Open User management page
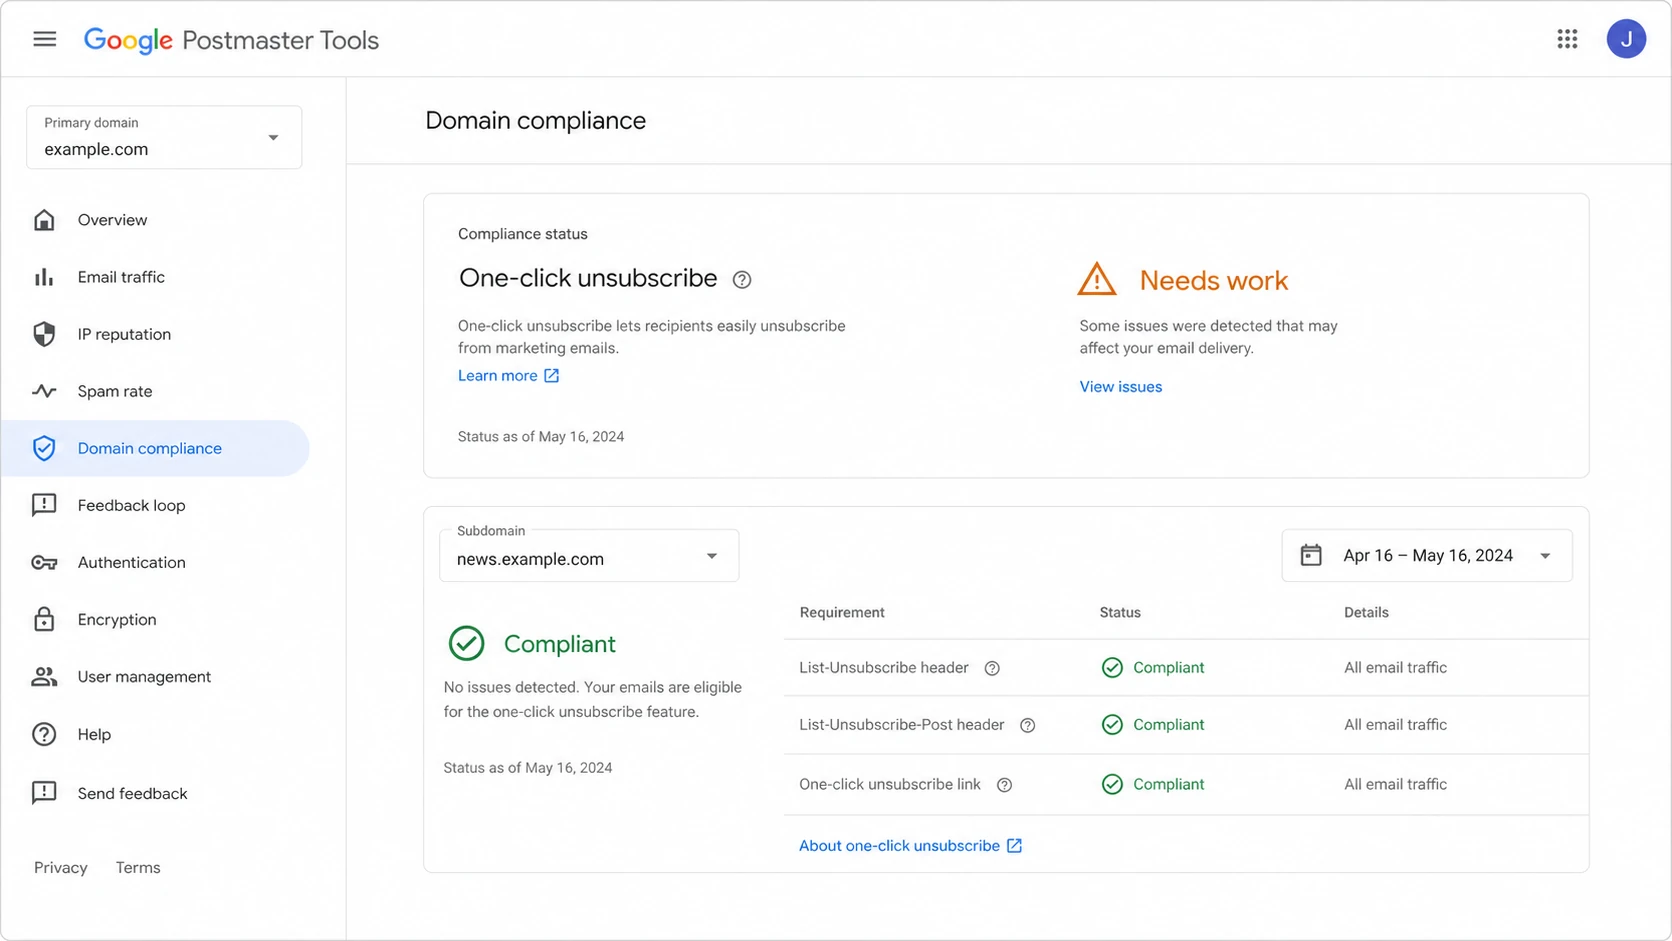Image resolution: width=1672 pixels, height=941 pixels. tap(155, 677)
